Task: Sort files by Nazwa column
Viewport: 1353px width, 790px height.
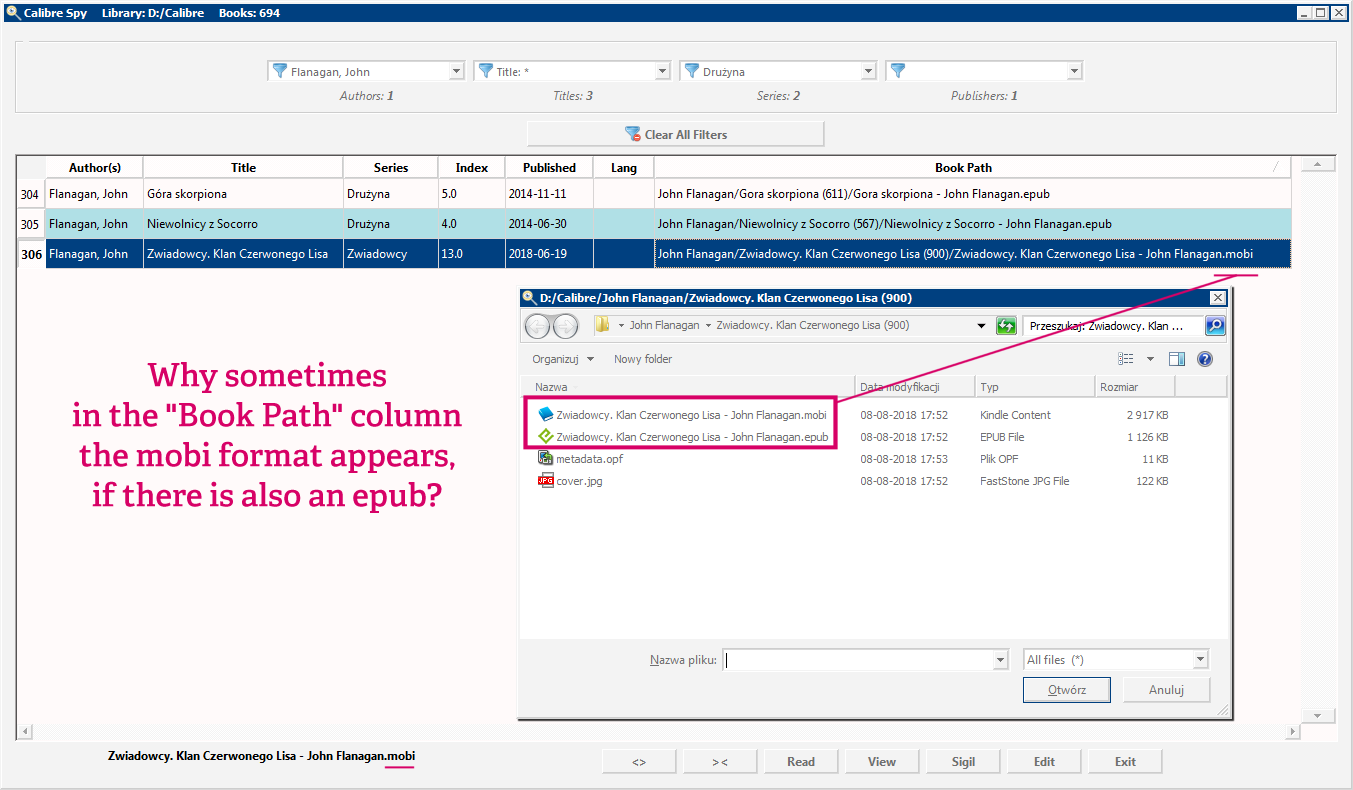Action: (x=690, y=387)
